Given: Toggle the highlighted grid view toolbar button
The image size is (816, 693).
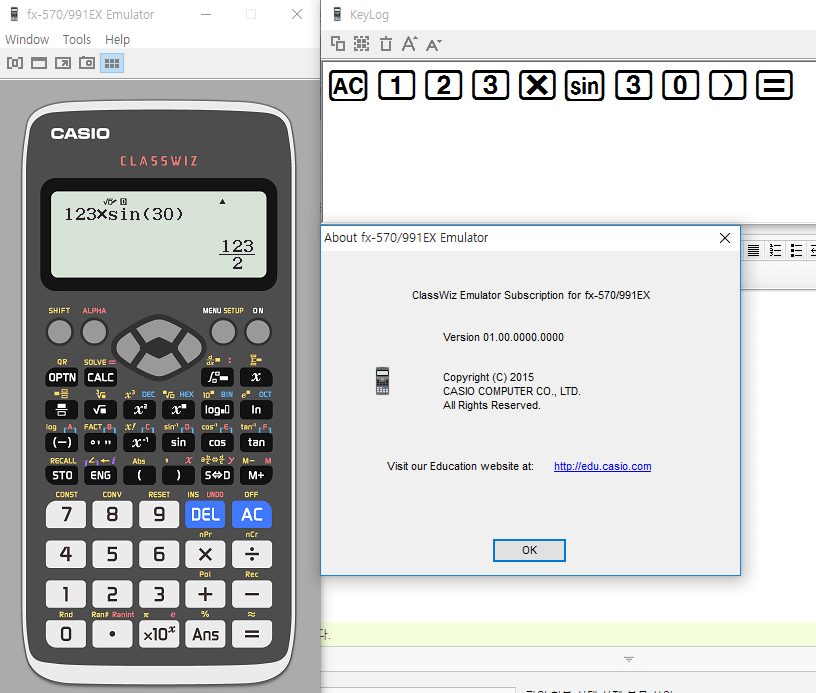Looking at the screenshot, I should 112,63.
